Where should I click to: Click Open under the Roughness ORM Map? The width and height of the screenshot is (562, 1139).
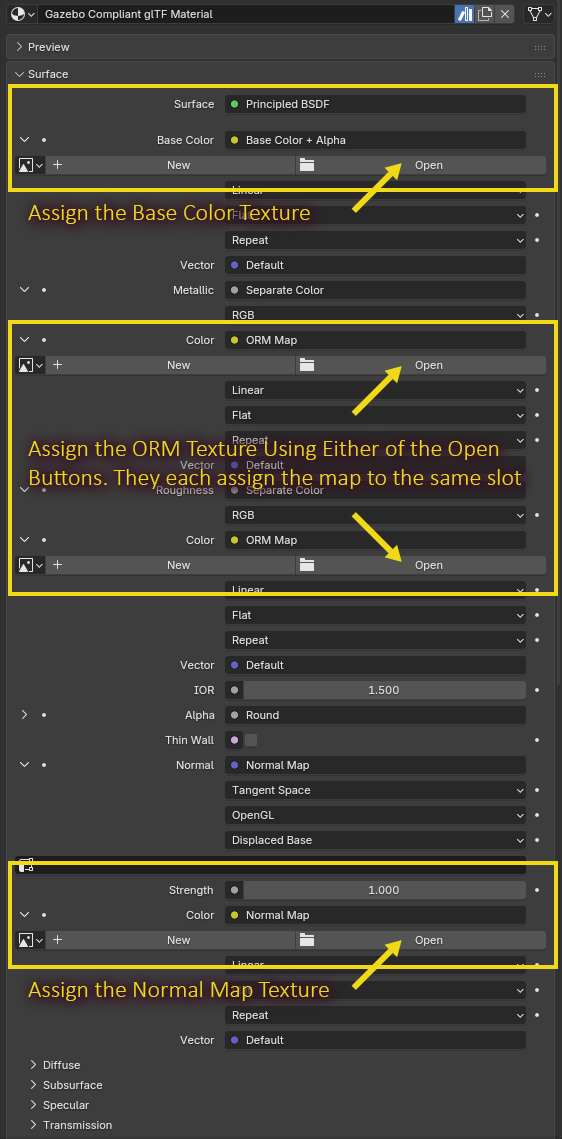421,564
